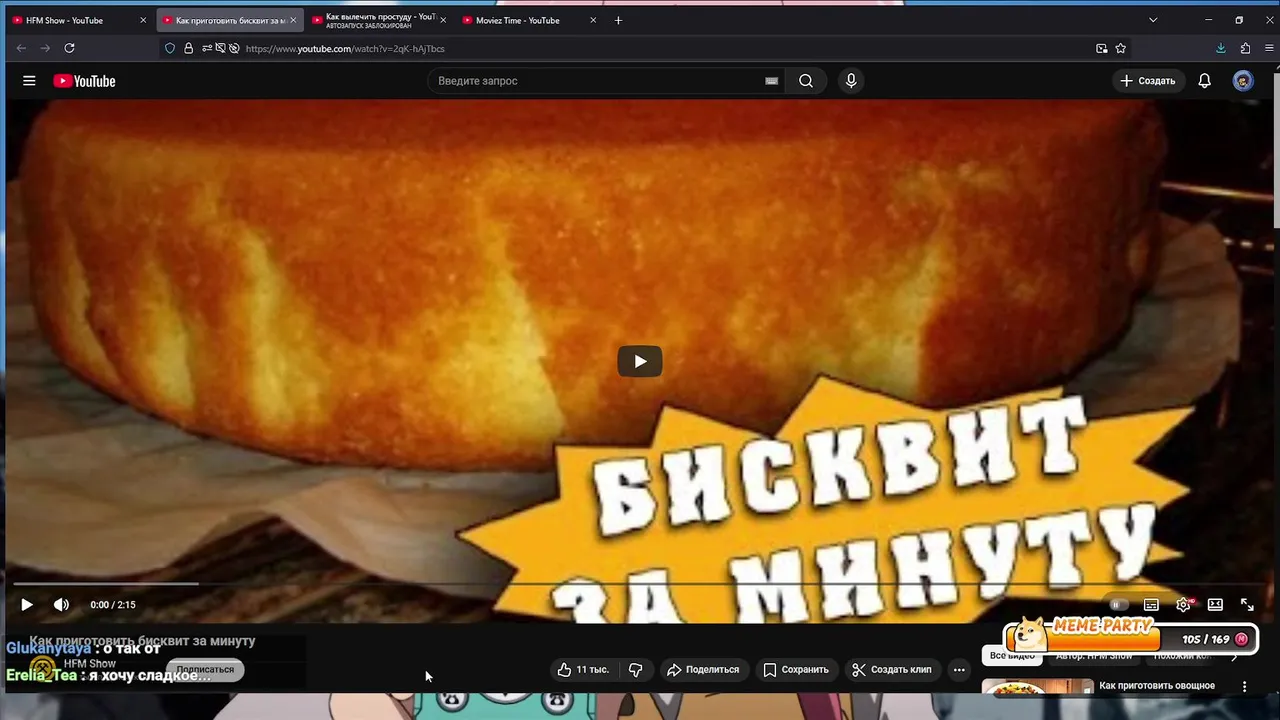Open the YouTube guide hamburger menu
Screen dimensions: 1280x720
(x=29, y=81)
